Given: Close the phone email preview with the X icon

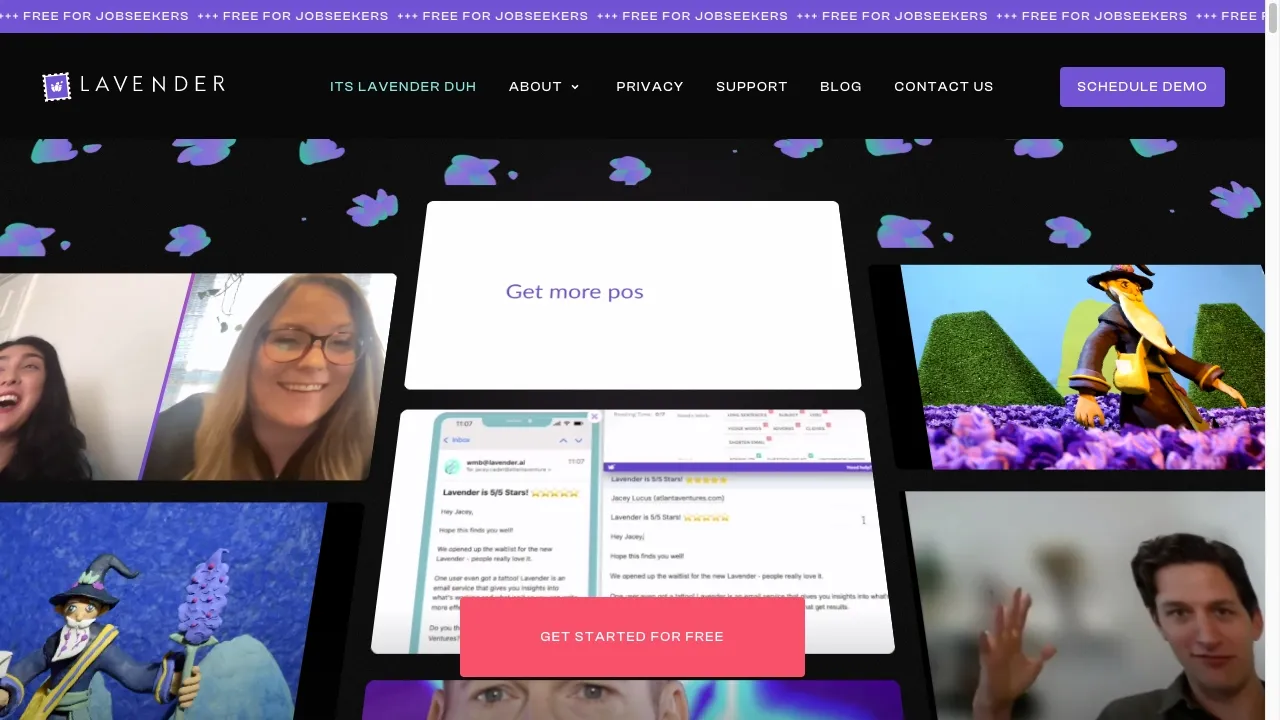Looking at the screenshot, I should 595,416.
